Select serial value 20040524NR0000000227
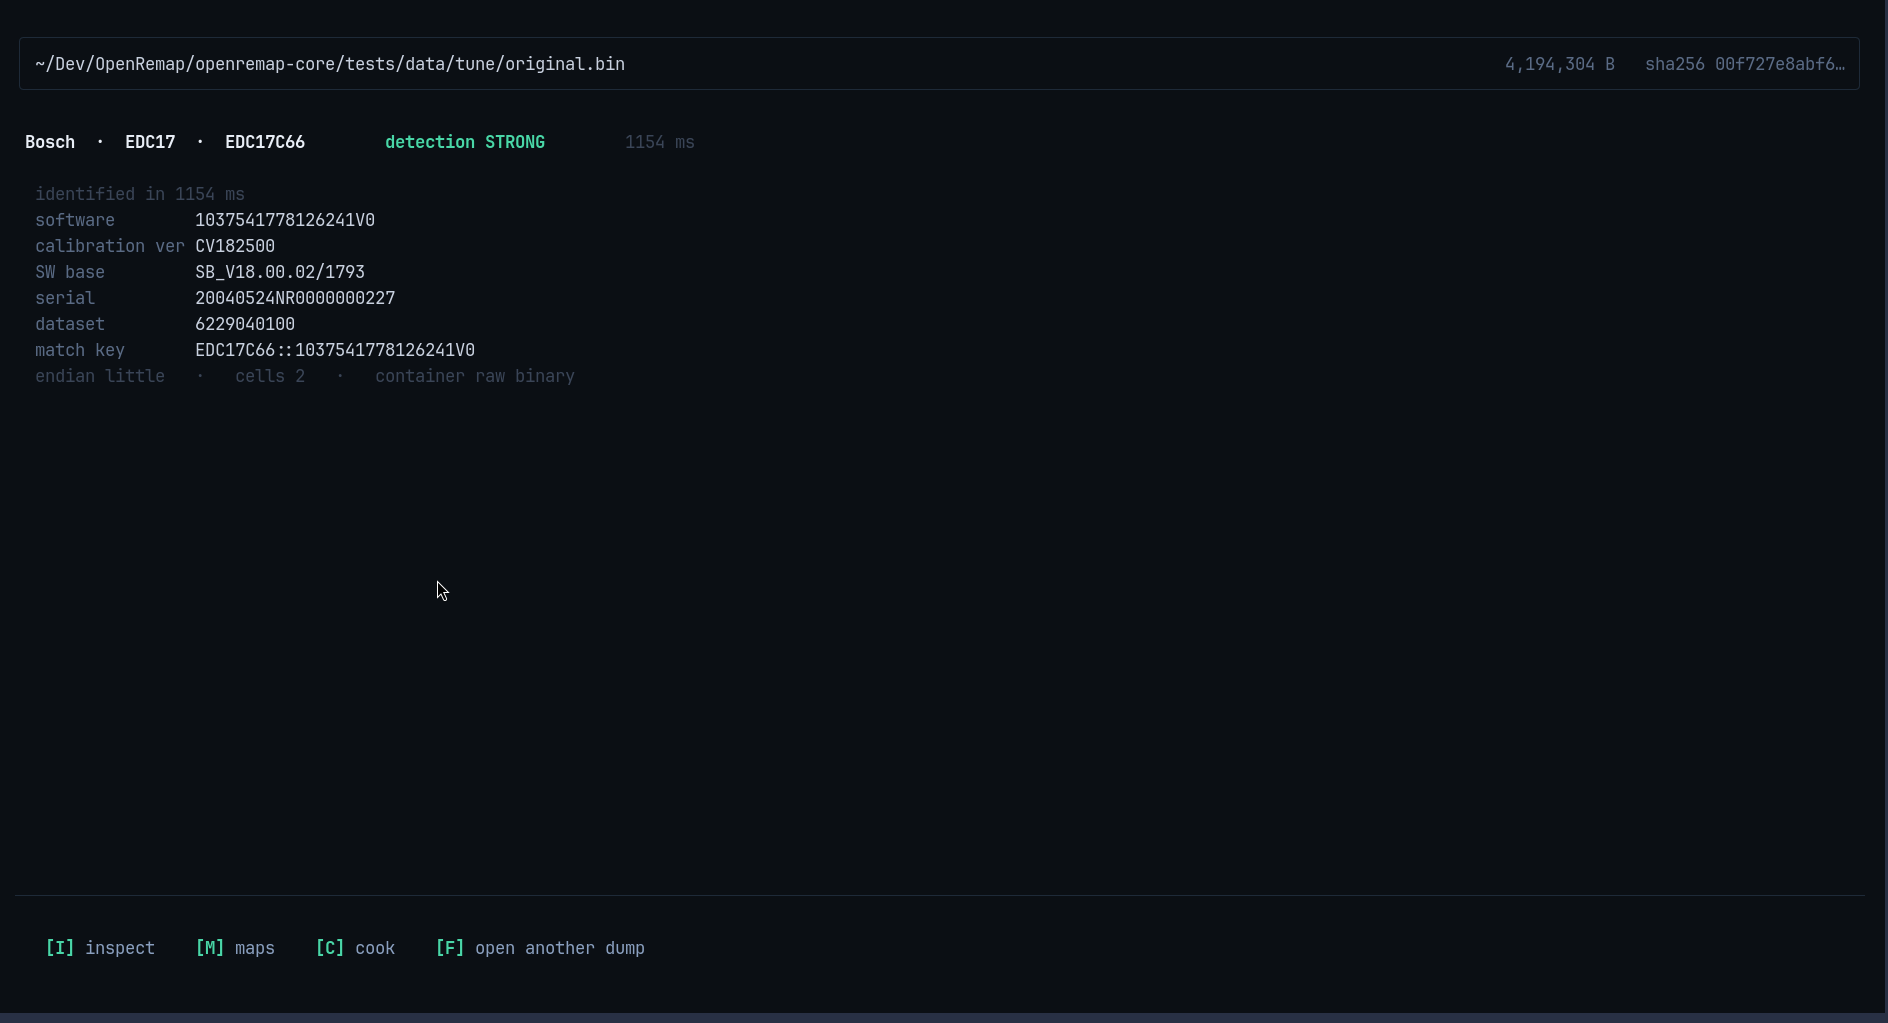Image resolution: width=1888 pixels, height=1023 pixels. coord(295,298)
